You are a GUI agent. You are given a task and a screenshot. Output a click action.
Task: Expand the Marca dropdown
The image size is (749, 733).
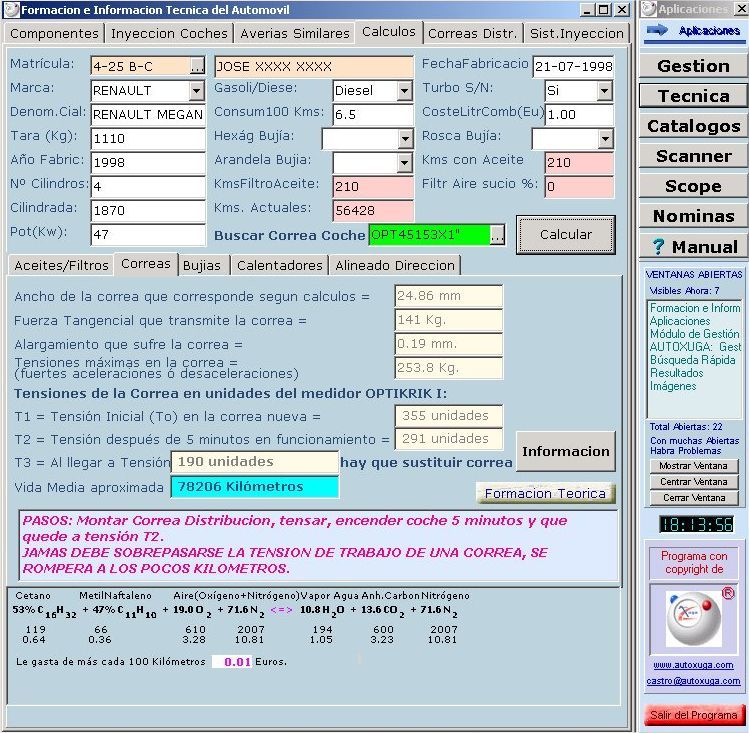[x=196, y=90]
